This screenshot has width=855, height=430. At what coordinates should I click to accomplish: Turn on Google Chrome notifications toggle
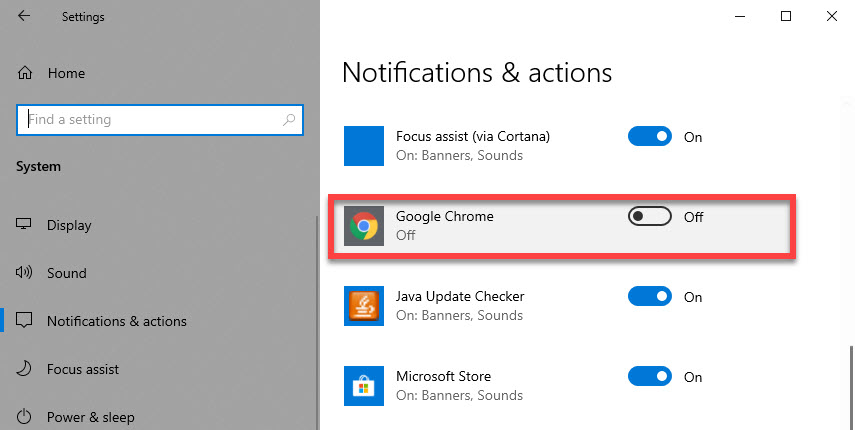coord(649,216)
